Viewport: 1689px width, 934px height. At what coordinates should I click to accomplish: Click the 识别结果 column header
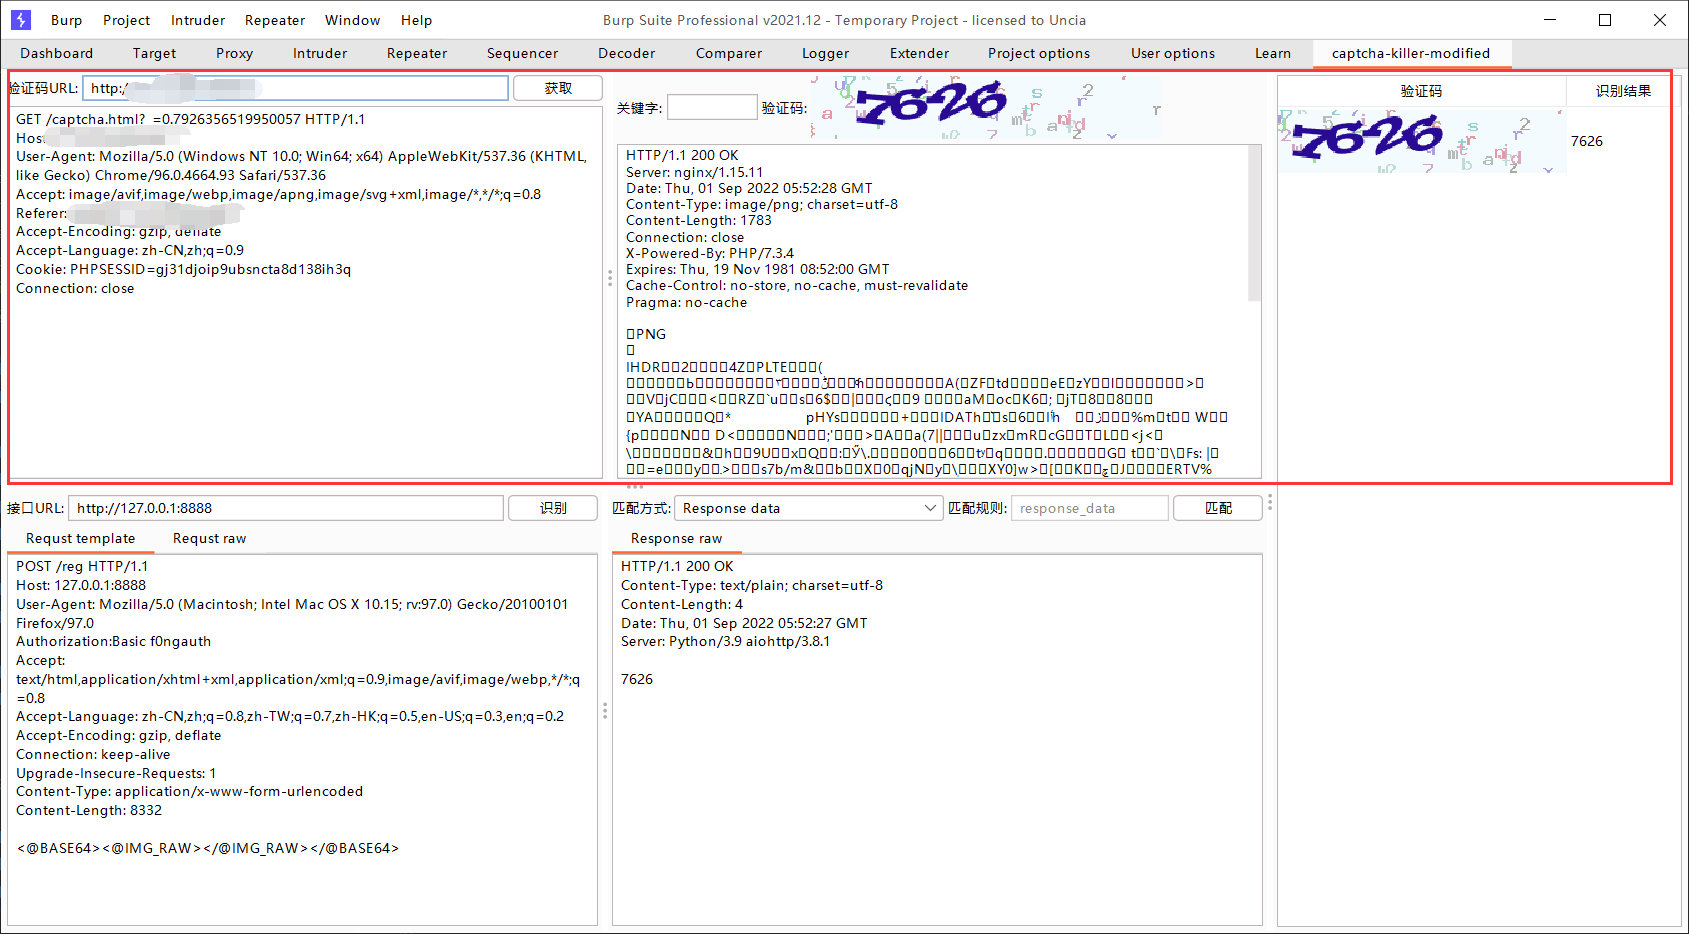click(1622, 91)
